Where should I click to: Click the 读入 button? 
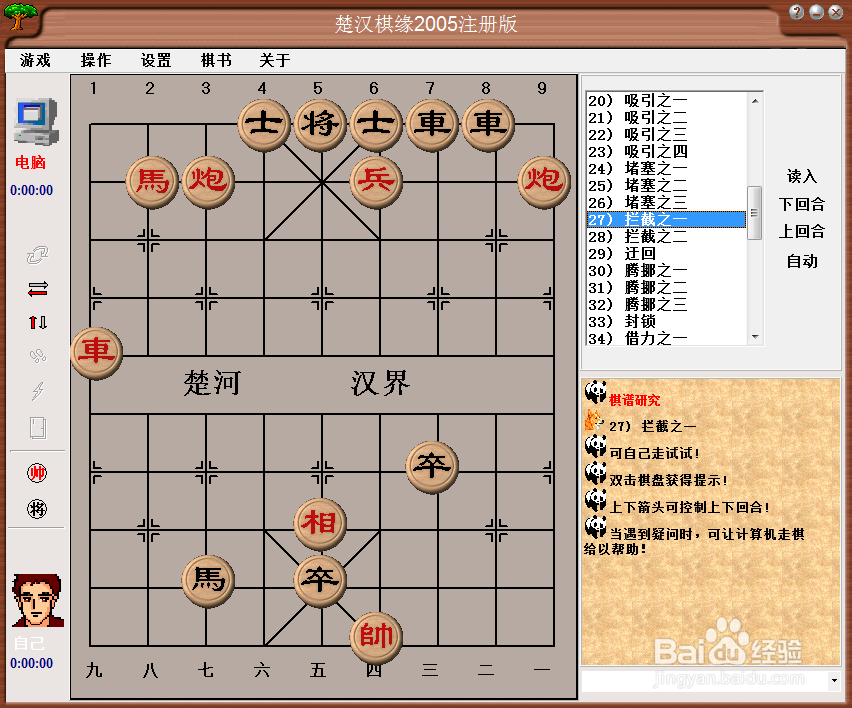[x=802, y=176]
